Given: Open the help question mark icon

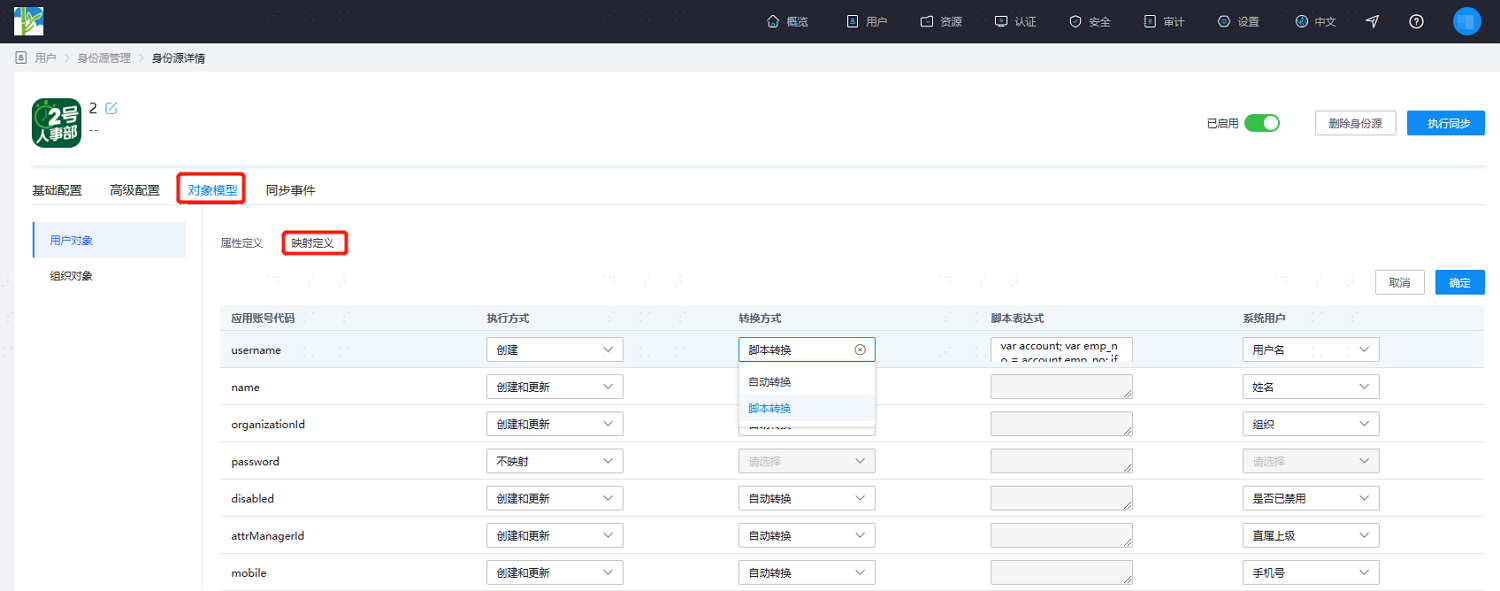Looking at the screenshot, I should point(1416,21).
